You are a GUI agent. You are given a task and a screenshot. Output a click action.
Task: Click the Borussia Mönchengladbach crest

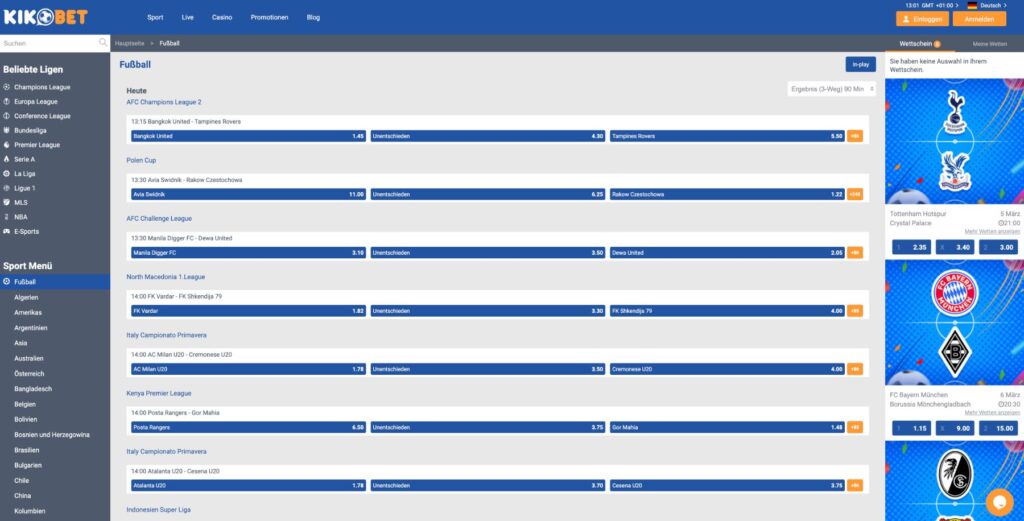pos(955,353)
